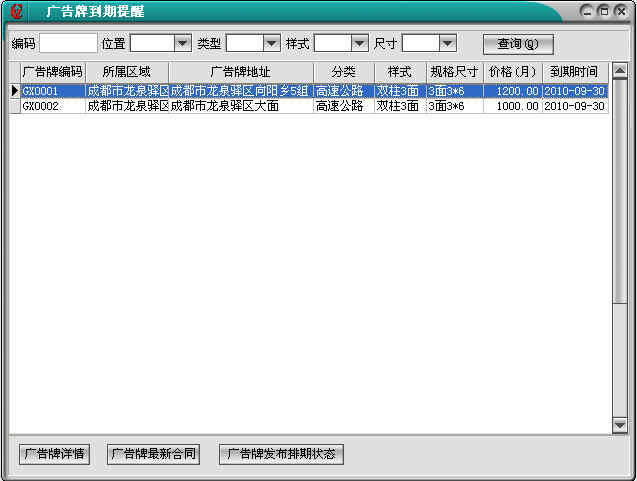Open 广告牌详情 details

coord(54,454)
